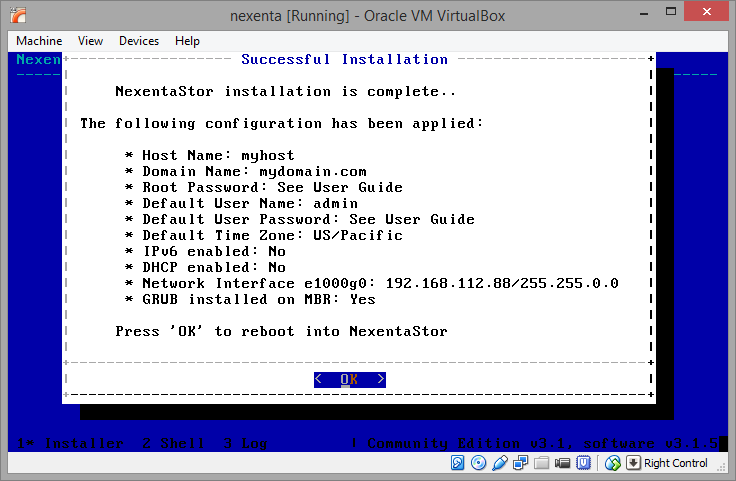Viewport: 736px width, 481px height.
Task: Click the Community Edition v3.1 status text
Action: point(543,443)
